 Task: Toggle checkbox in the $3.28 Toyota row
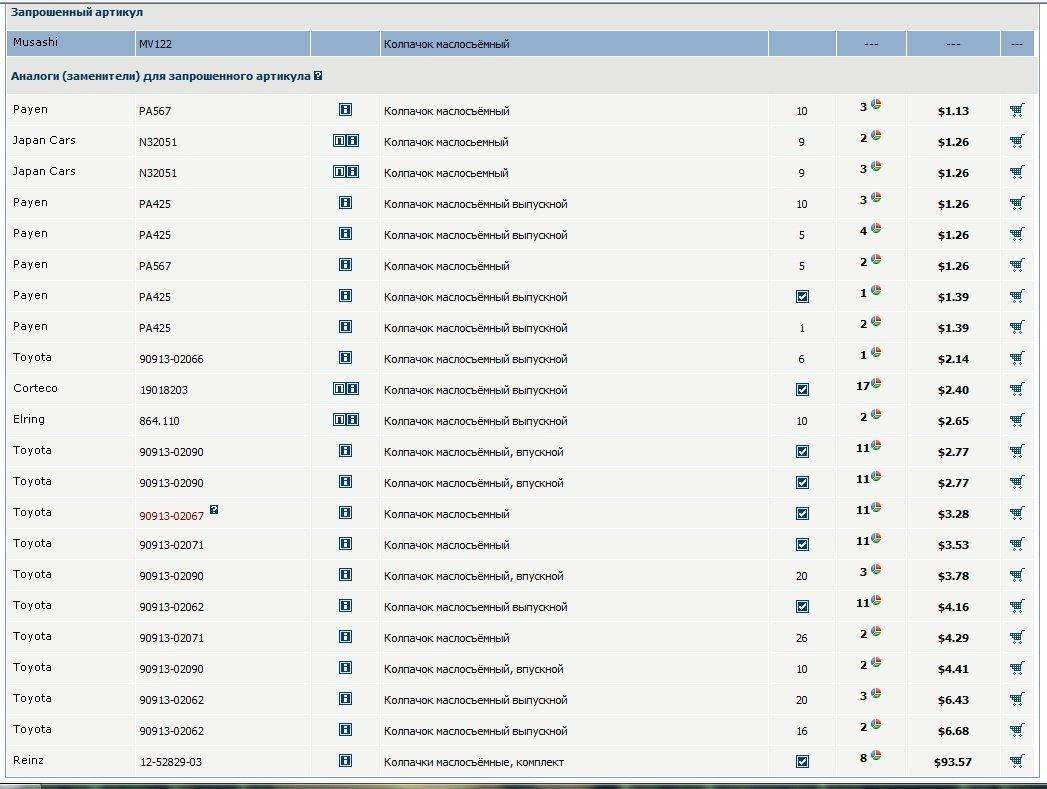coord(802,514)
